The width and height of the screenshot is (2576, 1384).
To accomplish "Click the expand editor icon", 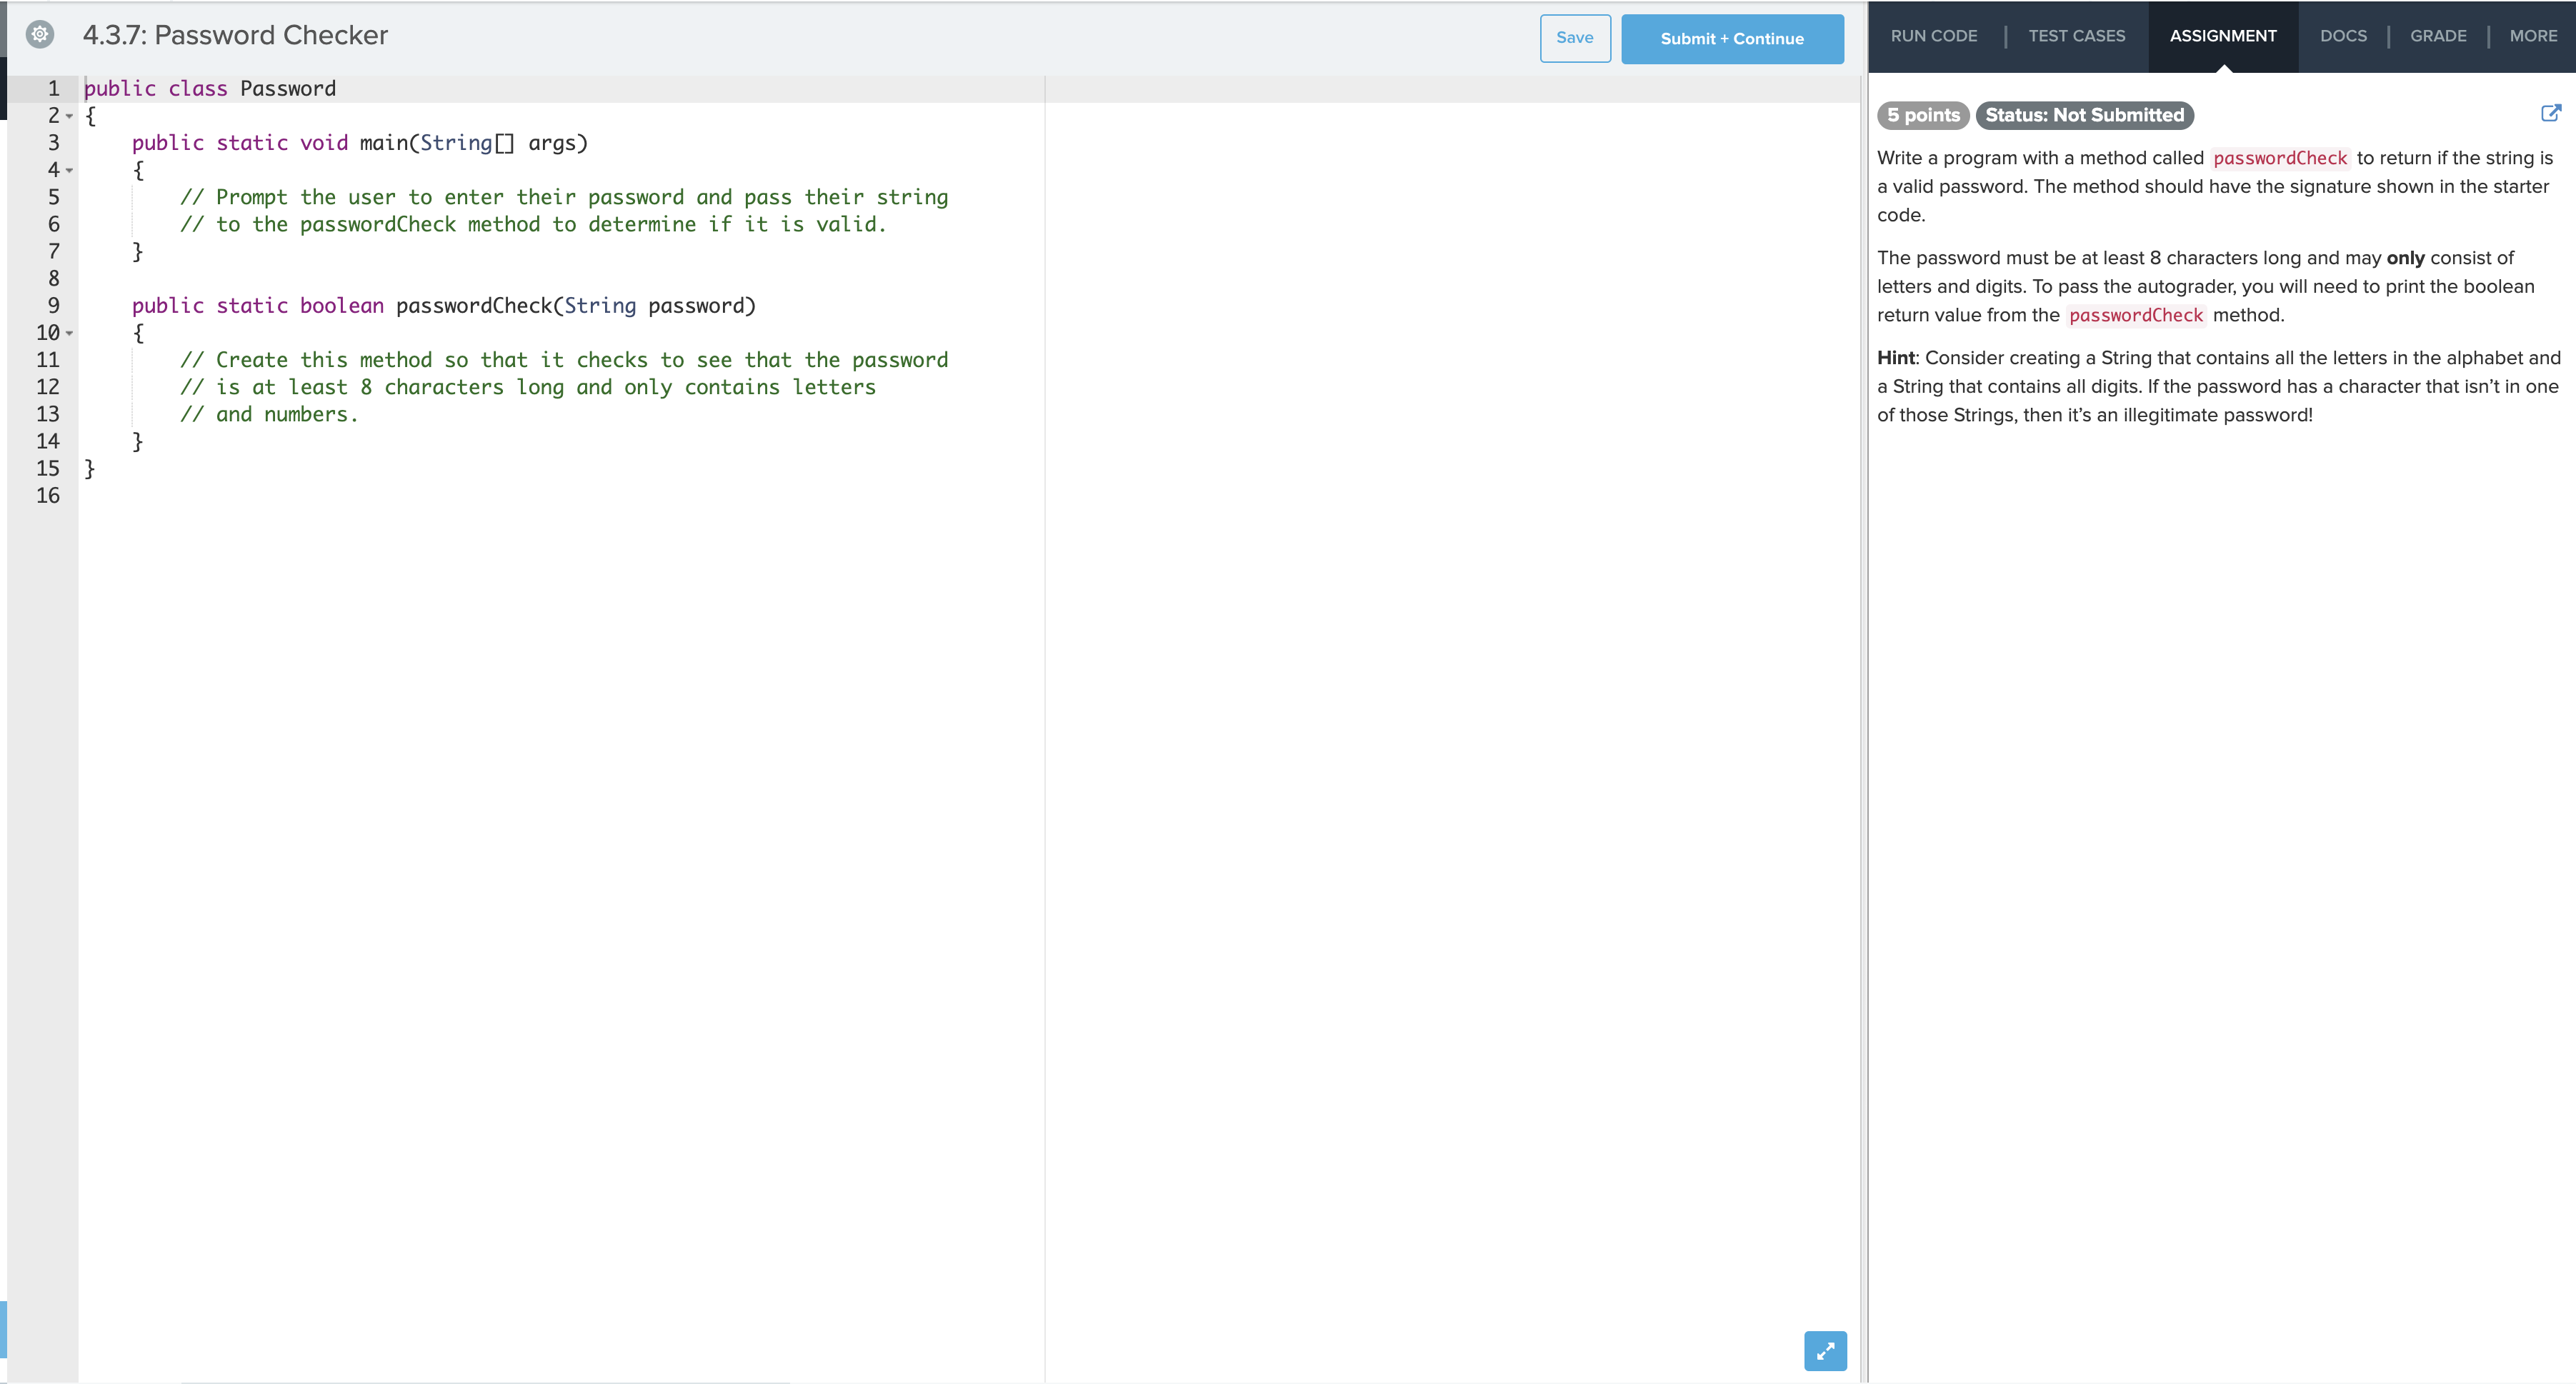I will tap(1826, 1348).
